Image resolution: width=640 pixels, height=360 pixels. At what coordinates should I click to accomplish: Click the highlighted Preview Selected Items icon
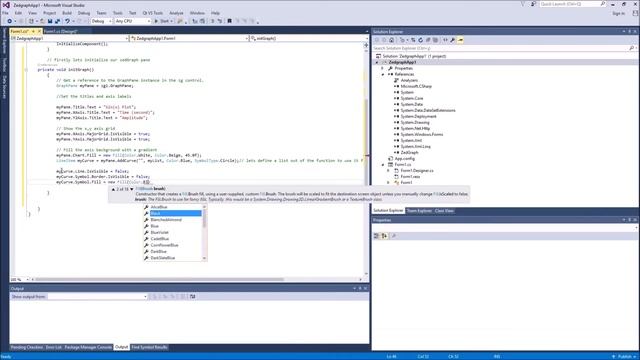click(x=460, y=40)
